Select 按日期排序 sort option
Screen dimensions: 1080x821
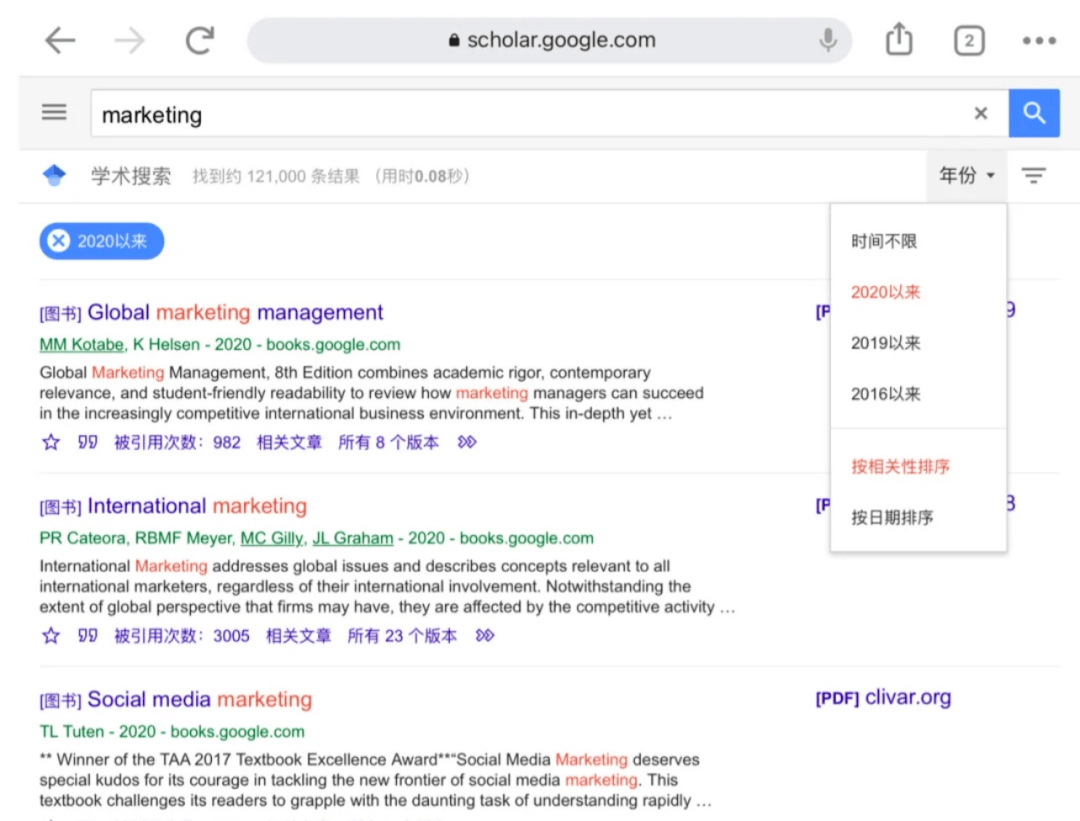[x=892, y=518]
